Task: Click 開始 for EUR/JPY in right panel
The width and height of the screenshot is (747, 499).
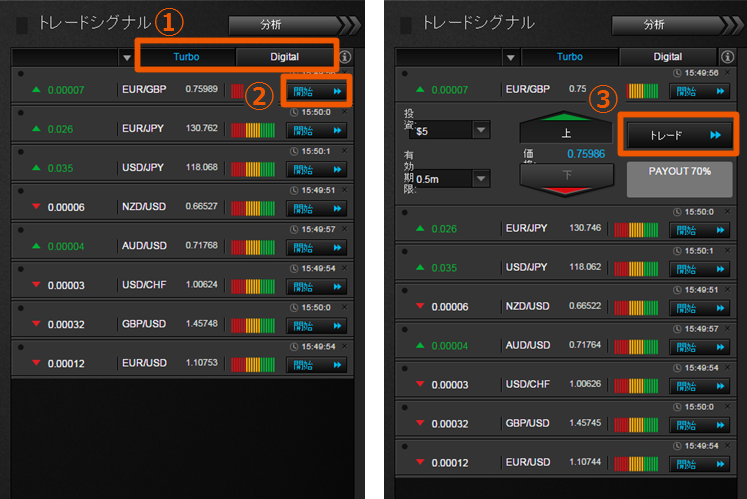Action: (x=699, y=230)
